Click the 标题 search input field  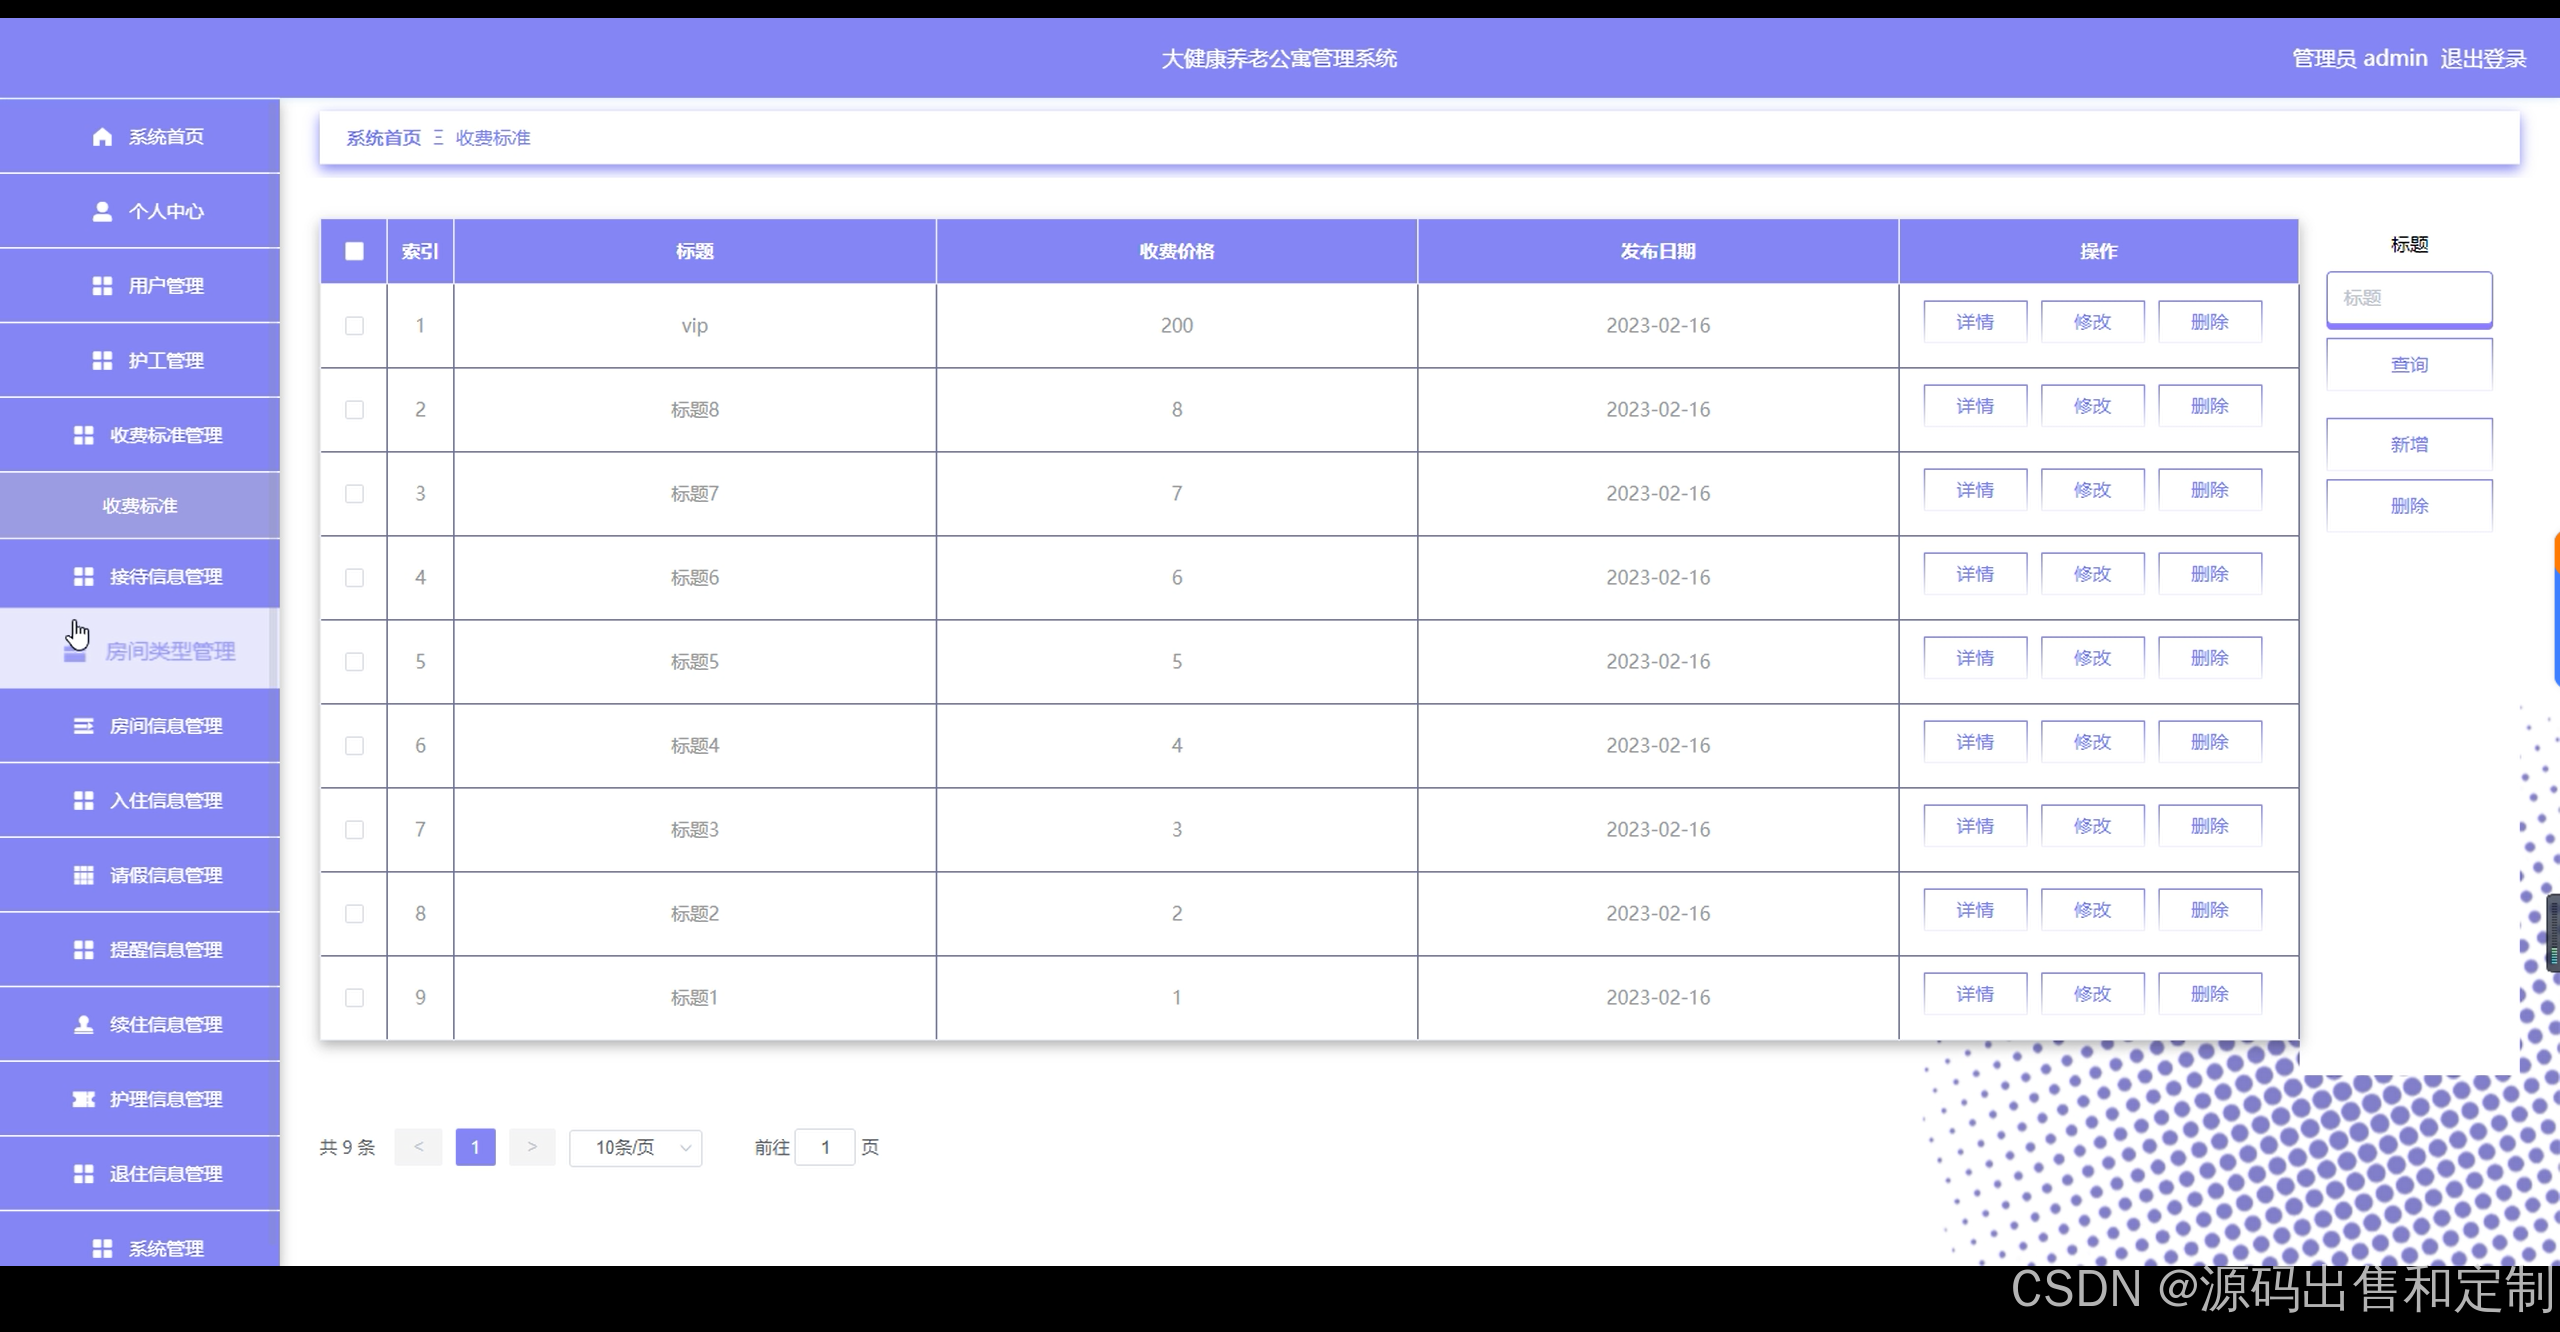click(2408, 298)
